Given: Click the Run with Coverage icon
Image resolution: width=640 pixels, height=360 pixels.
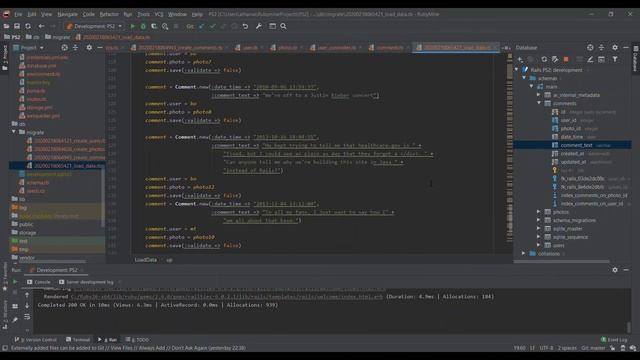Looking at the screenshot, I should pos(154,26).
